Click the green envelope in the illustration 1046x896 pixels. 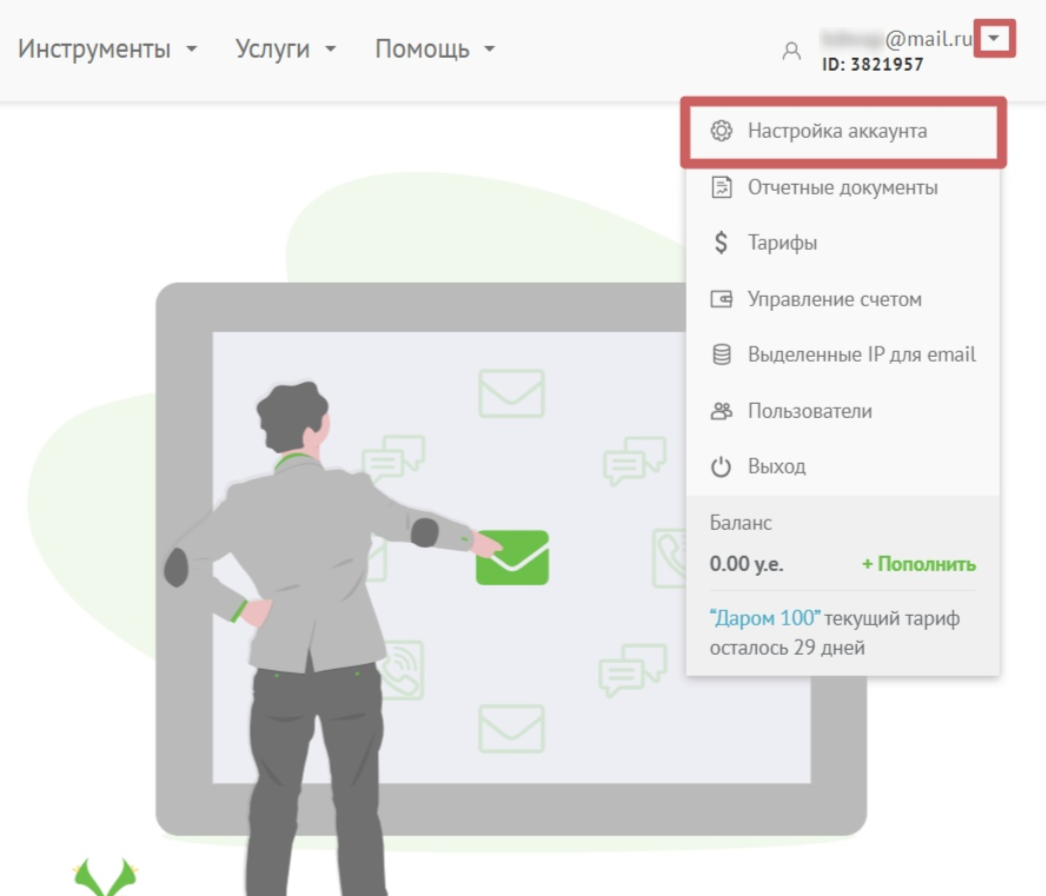tap(512, 557)
